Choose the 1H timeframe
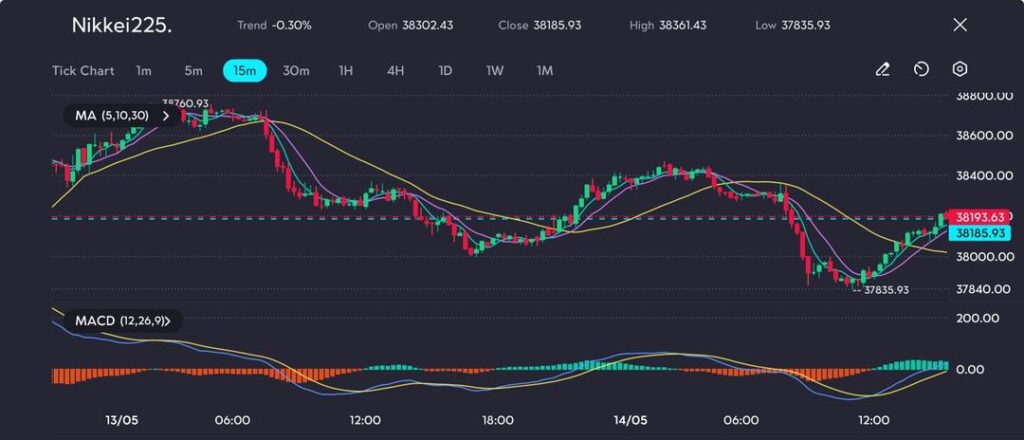Screen dimensions: 1024x440 click(x=346, y=71)
